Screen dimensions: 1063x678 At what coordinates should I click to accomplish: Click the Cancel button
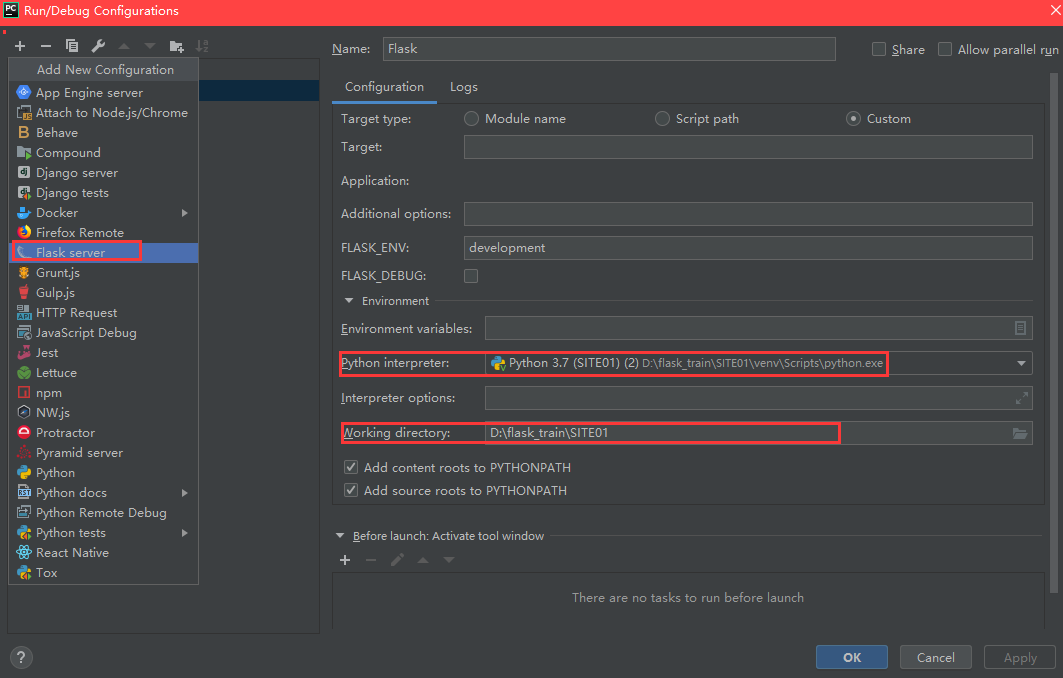coord(936,657)
